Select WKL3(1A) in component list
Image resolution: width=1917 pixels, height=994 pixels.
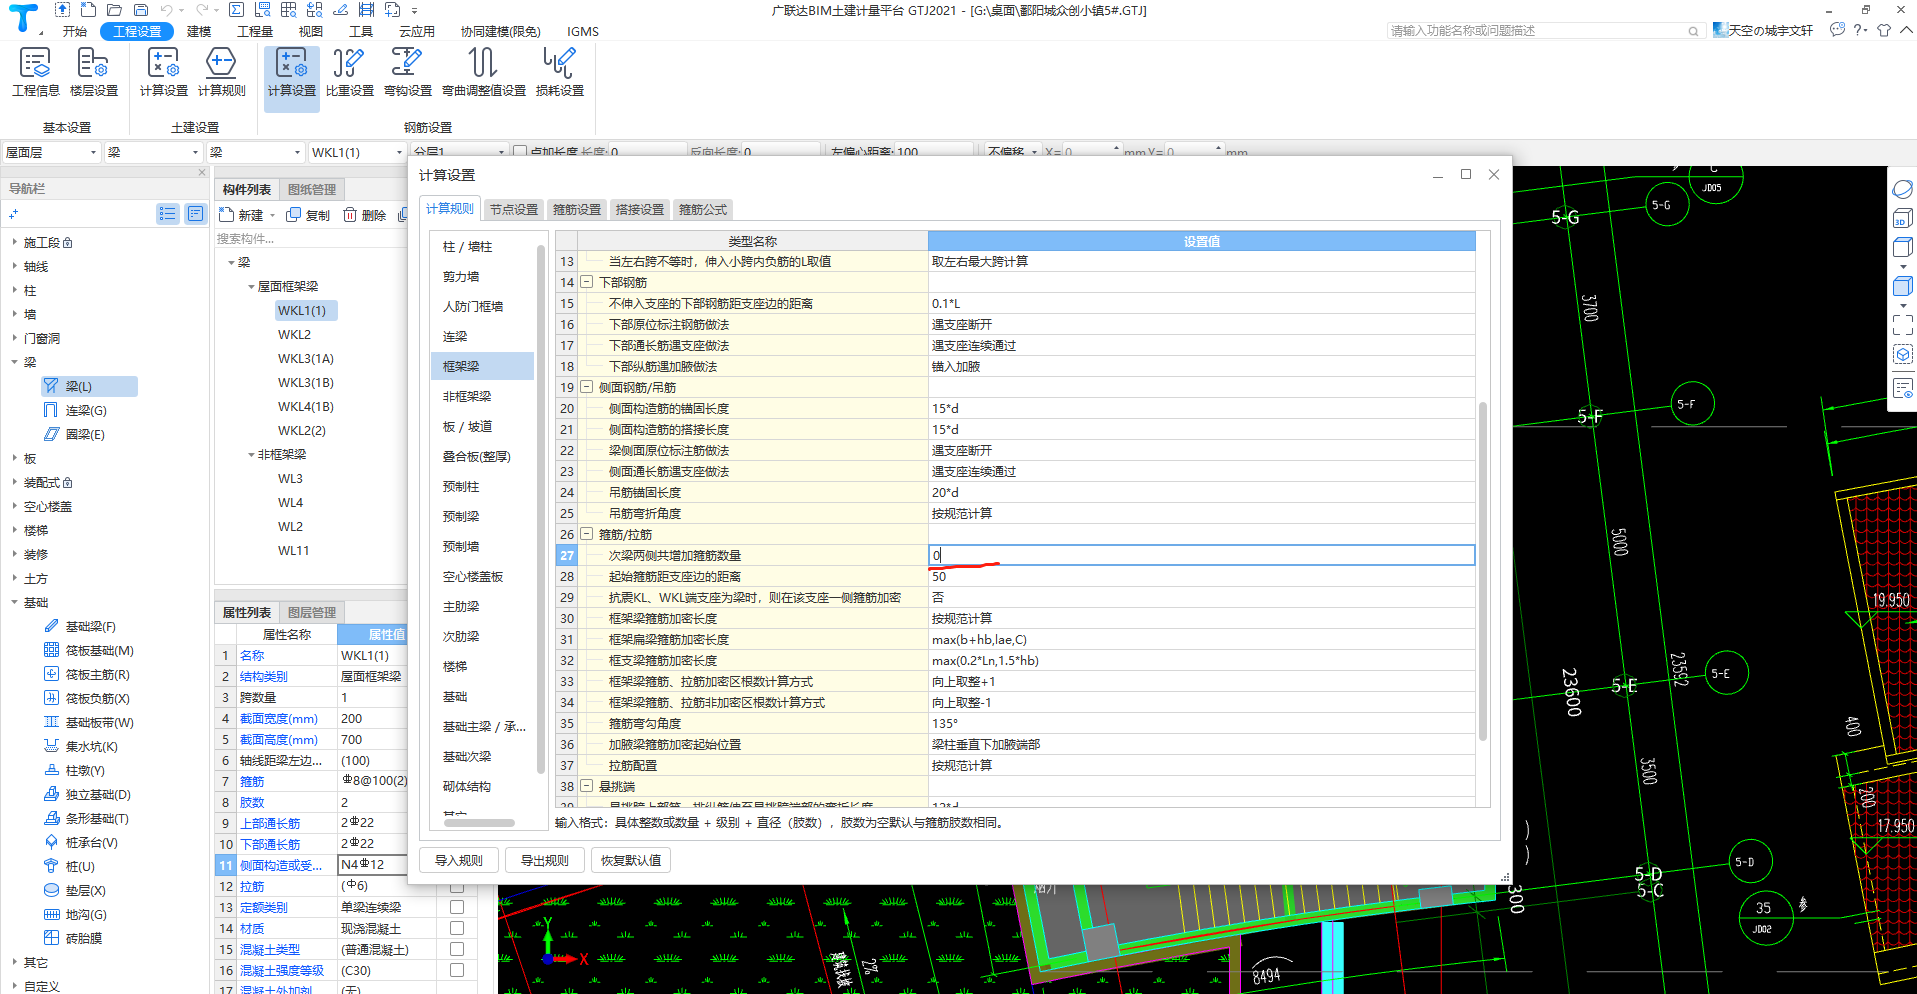coord(306,358)
